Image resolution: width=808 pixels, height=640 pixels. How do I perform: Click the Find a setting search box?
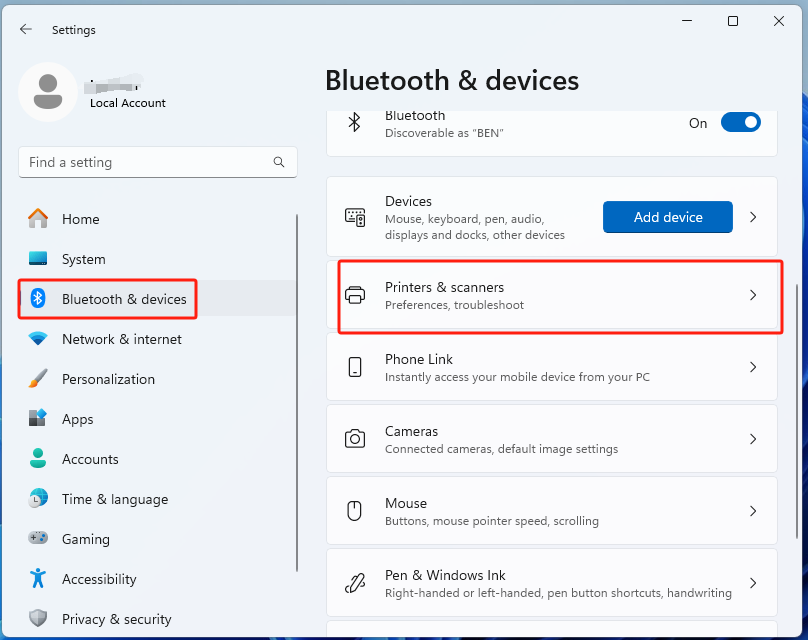158,162
